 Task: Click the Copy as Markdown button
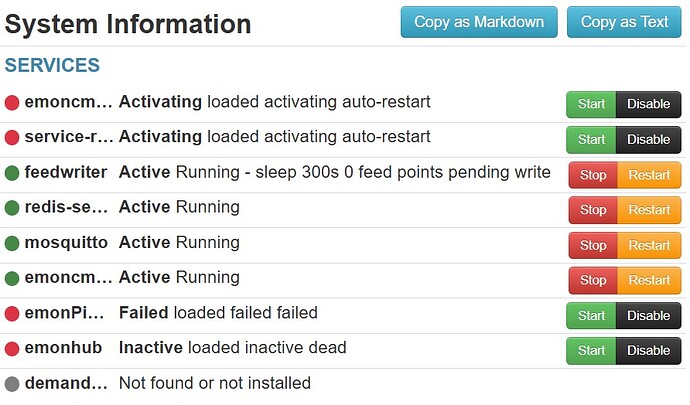pyautogui.click(x=479, y=22)
